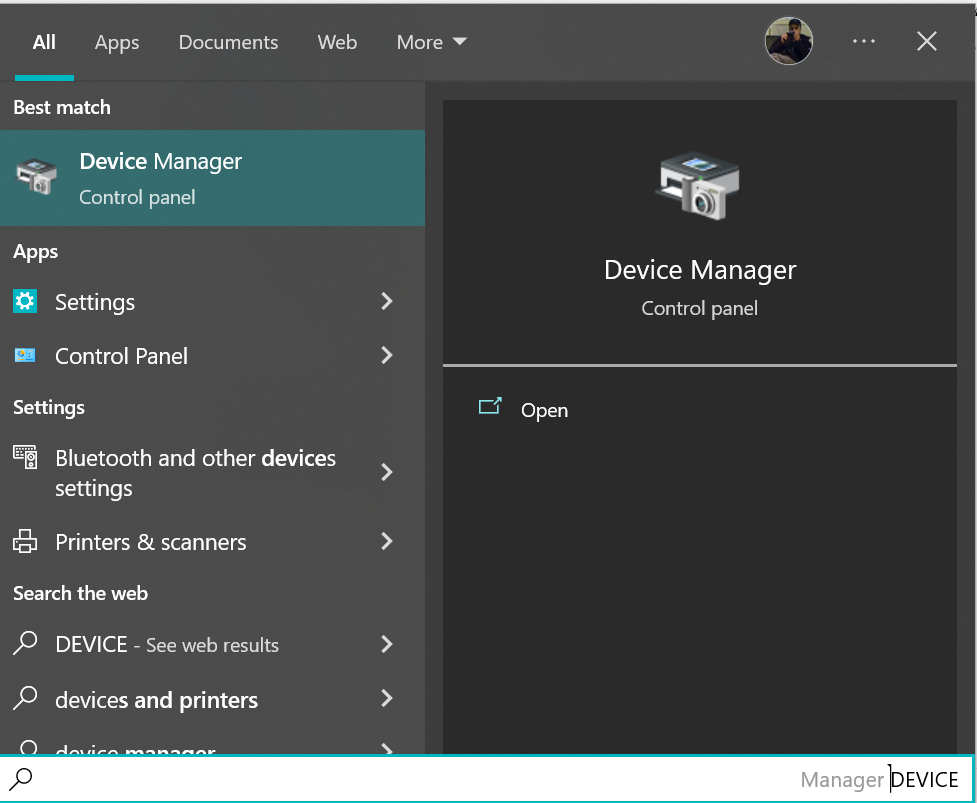977x803 pixels.
Task: Click the magnifier icon beside devices and printers
Action: point(25,698)
